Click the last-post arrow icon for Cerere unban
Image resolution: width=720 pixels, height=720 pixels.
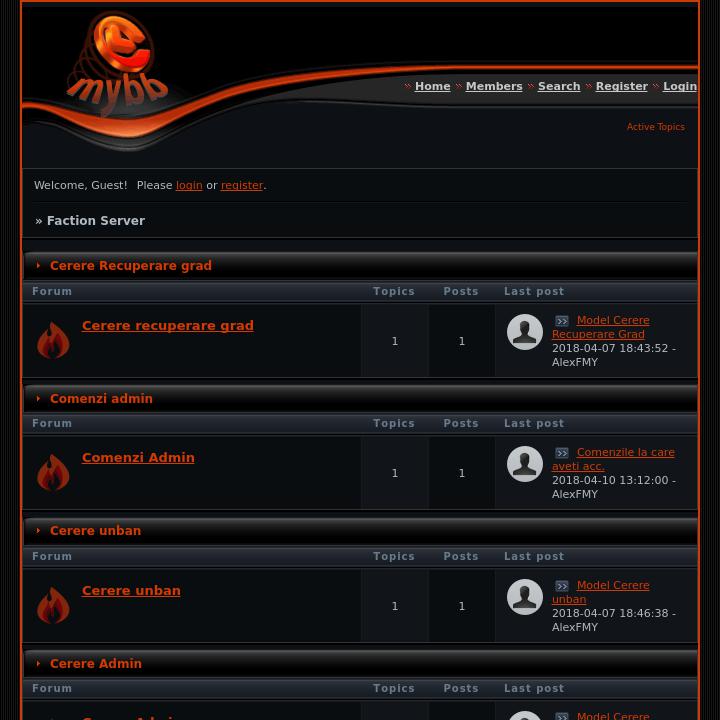(x=562, y=586)
